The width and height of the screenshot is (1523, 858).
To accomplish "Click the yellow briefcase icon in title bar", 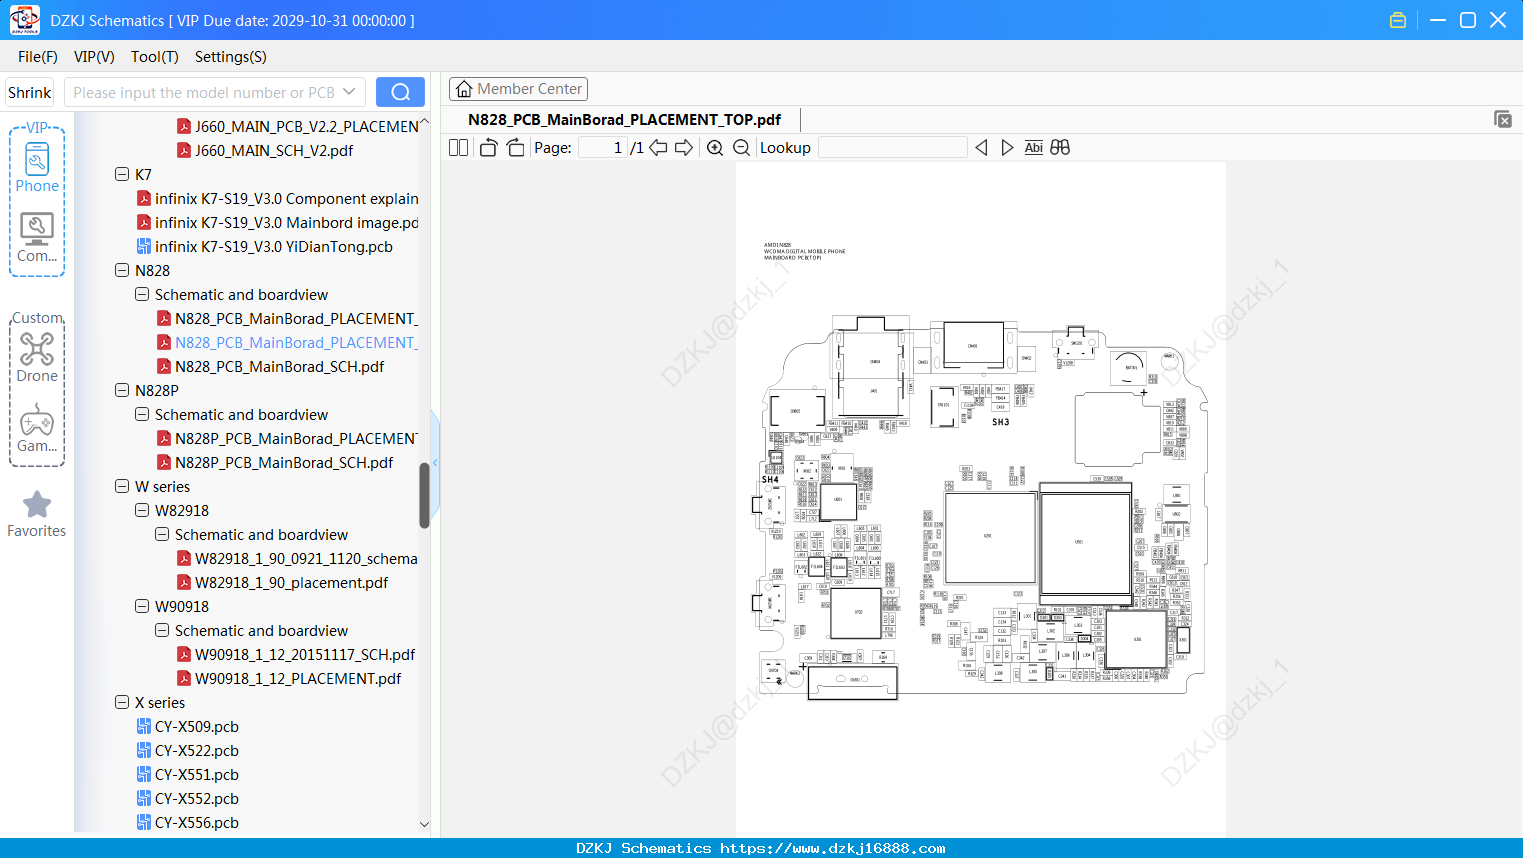I will point(1398,20).
